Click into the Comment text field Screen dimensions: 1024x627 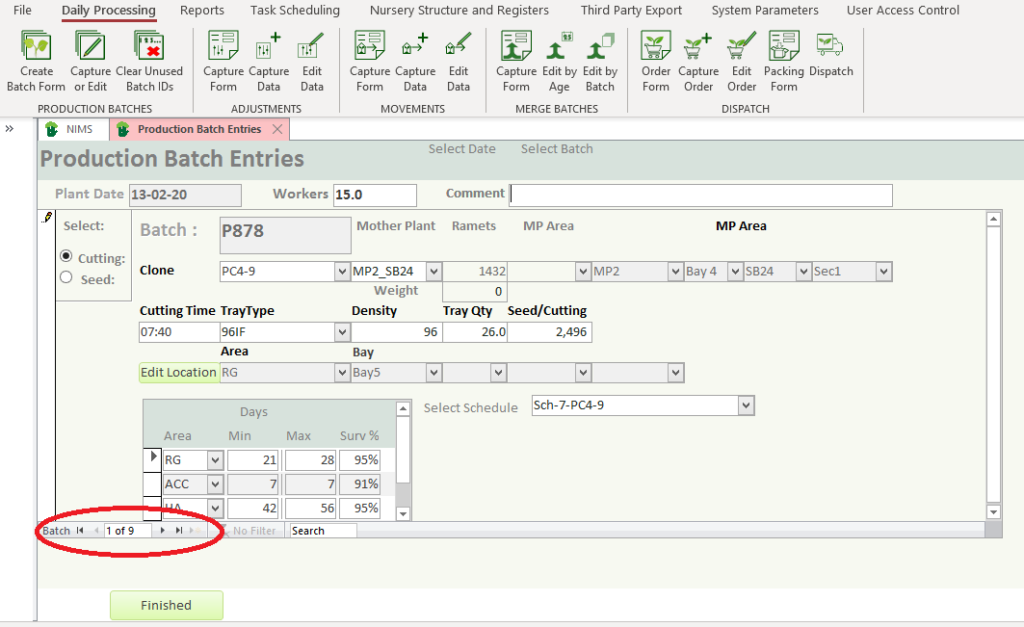(700, 195)
